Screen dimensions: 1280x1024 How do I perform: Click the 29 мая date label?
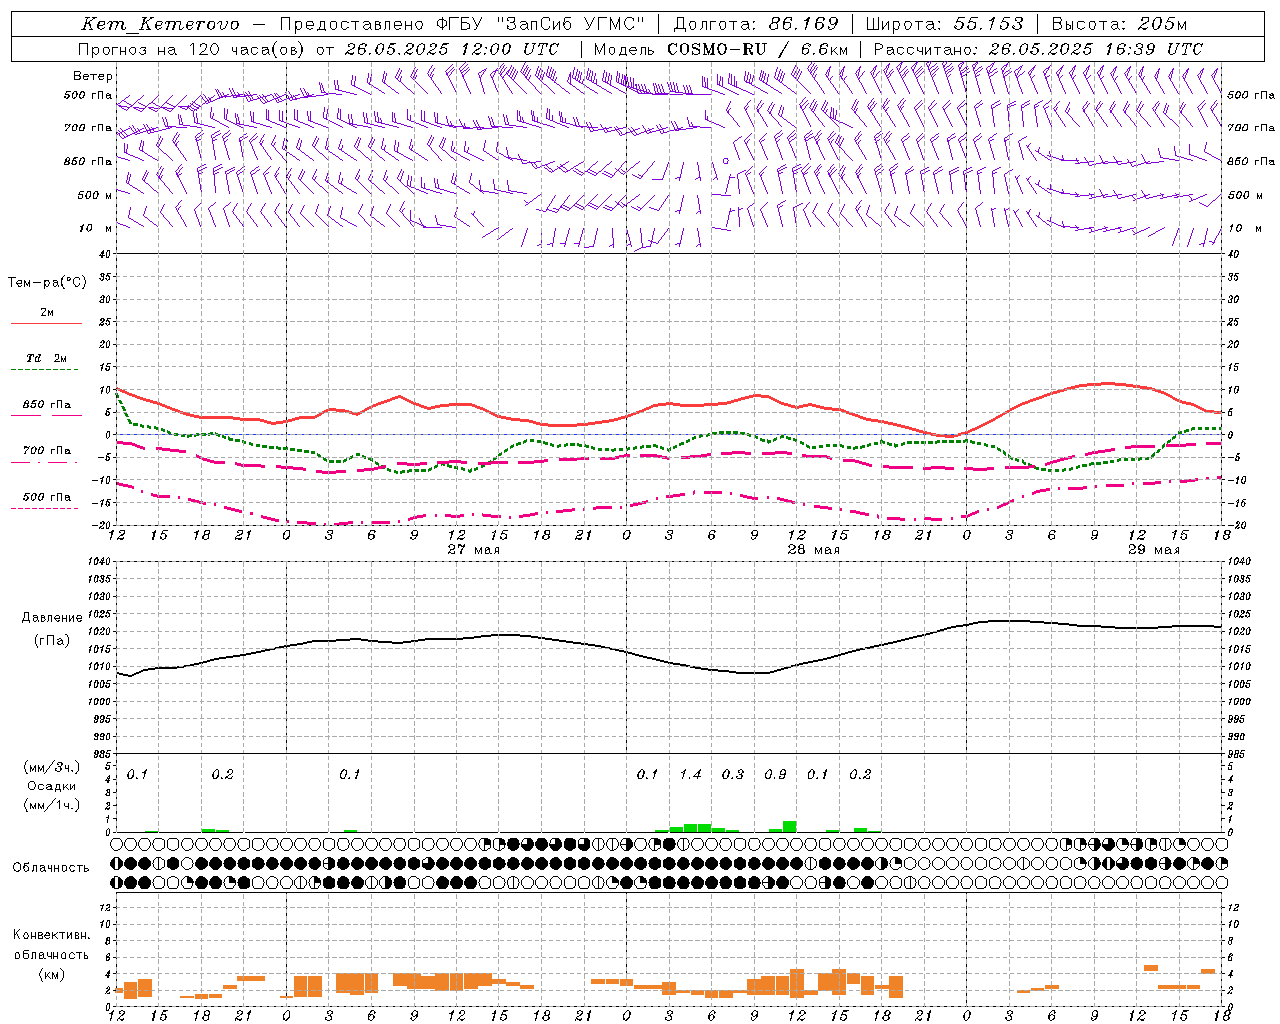tap(1153, 550)
